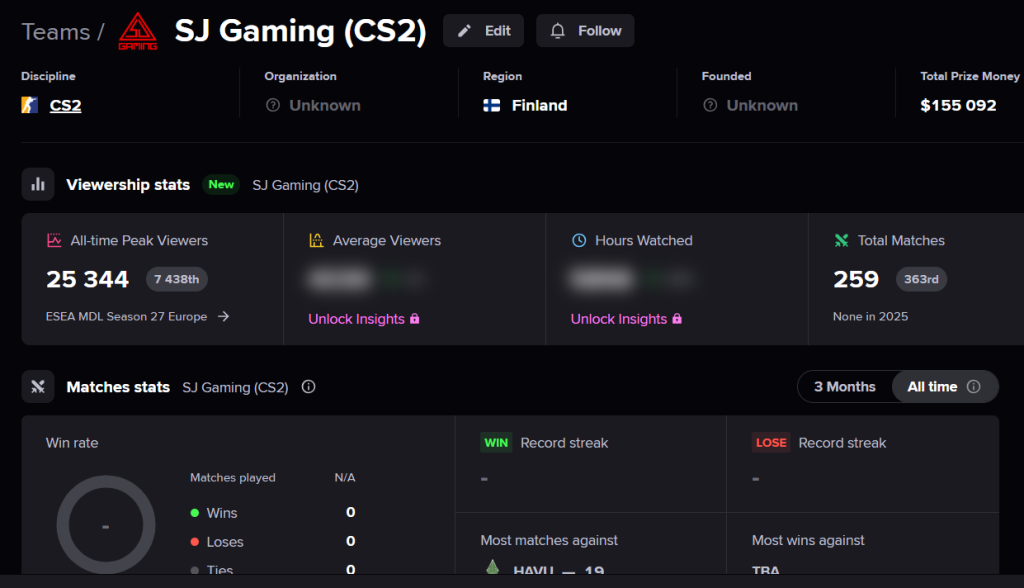Switch to the 3 Months tab
Image resolution: width=1024 pixels, height=588 pixels.
844,387
